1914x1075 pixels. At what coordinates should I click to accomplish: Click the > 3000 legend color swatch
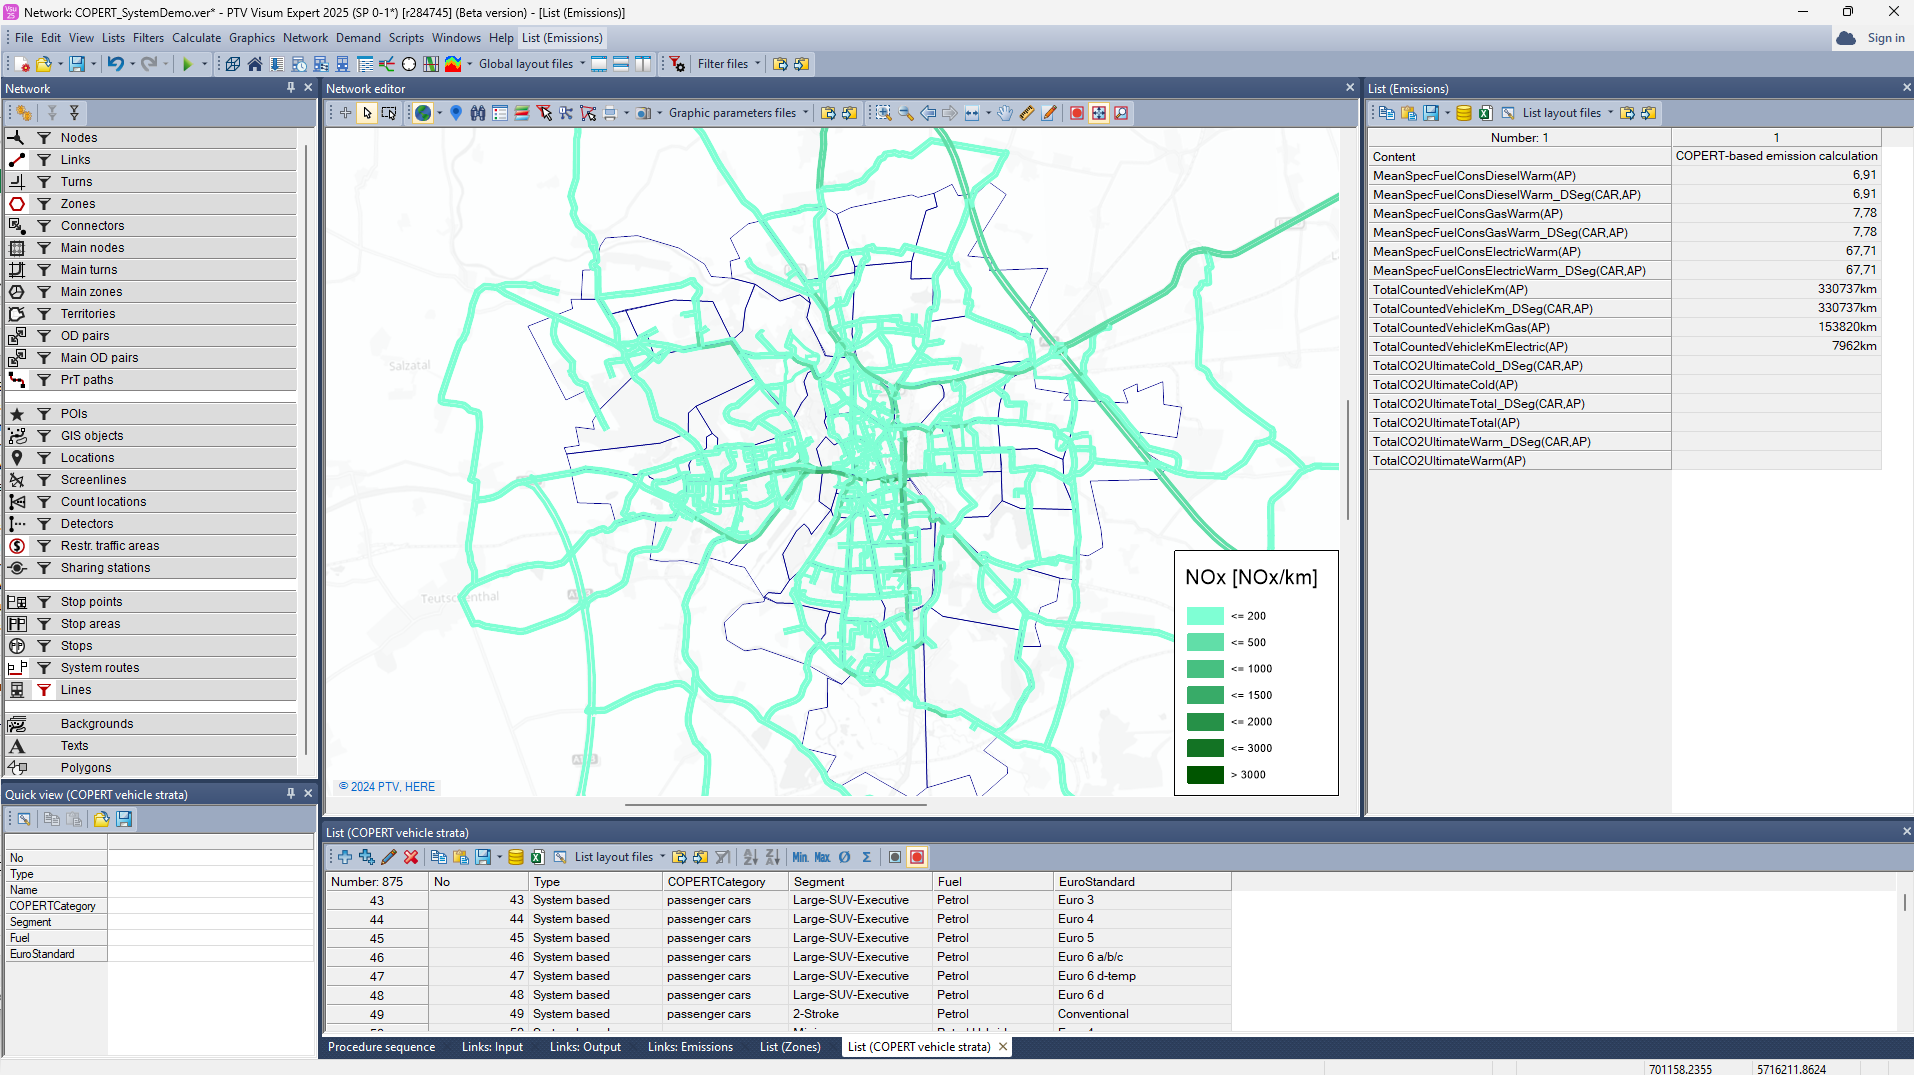(x=1205, y=775)
